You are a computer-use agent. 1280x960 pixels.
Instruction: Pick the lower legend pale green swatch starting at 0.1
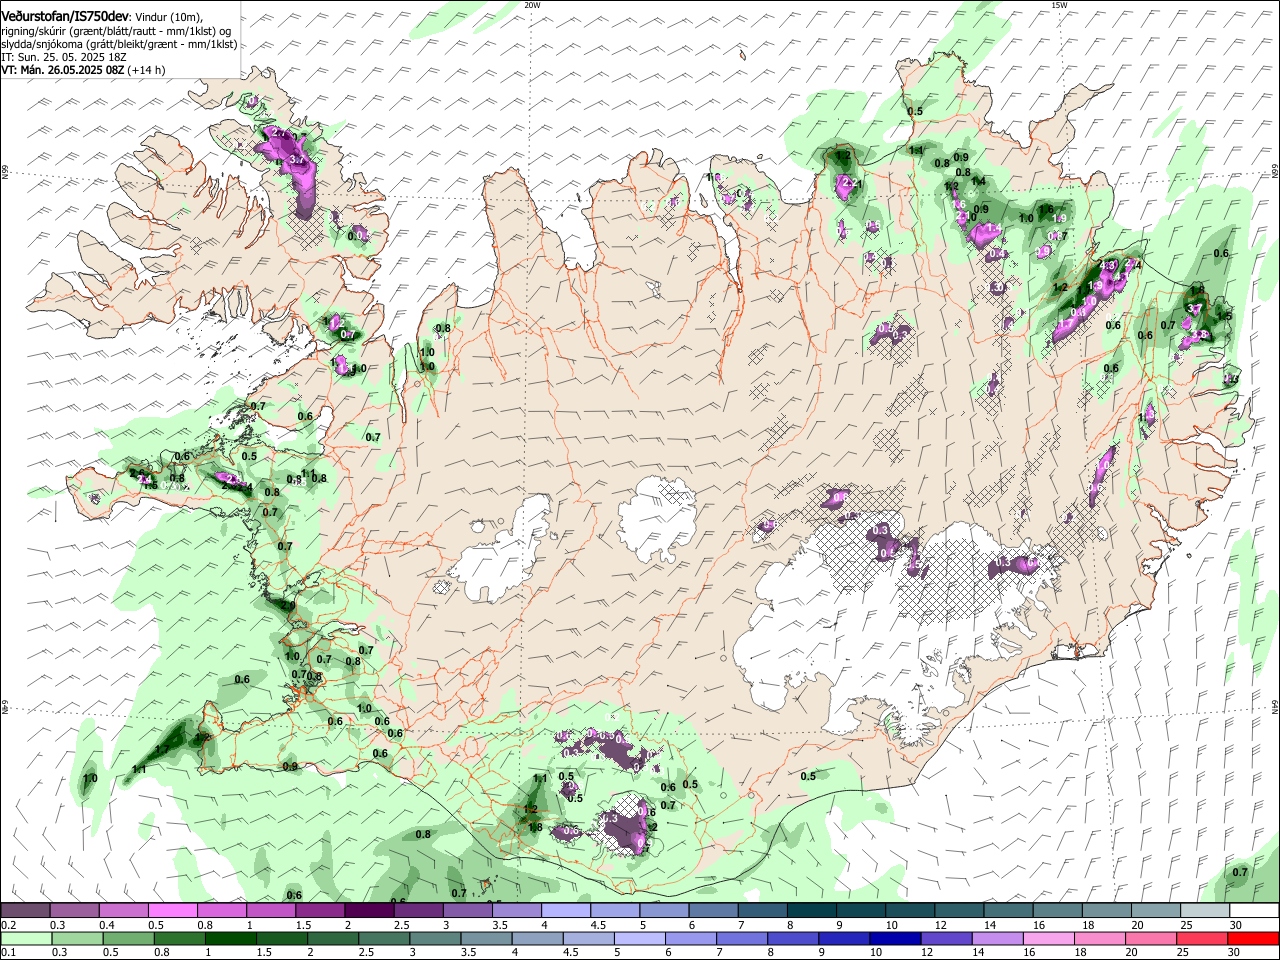tap(26, 938)
